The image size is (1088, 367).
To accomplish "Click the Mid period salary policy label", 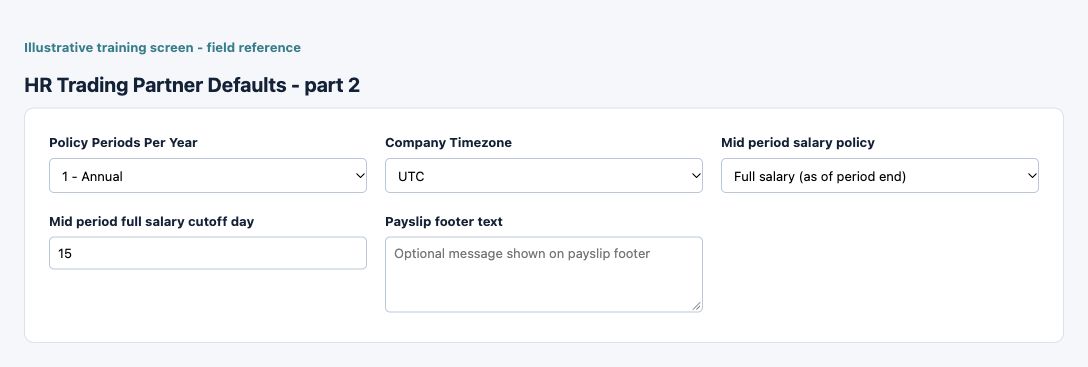I will 798,143.
